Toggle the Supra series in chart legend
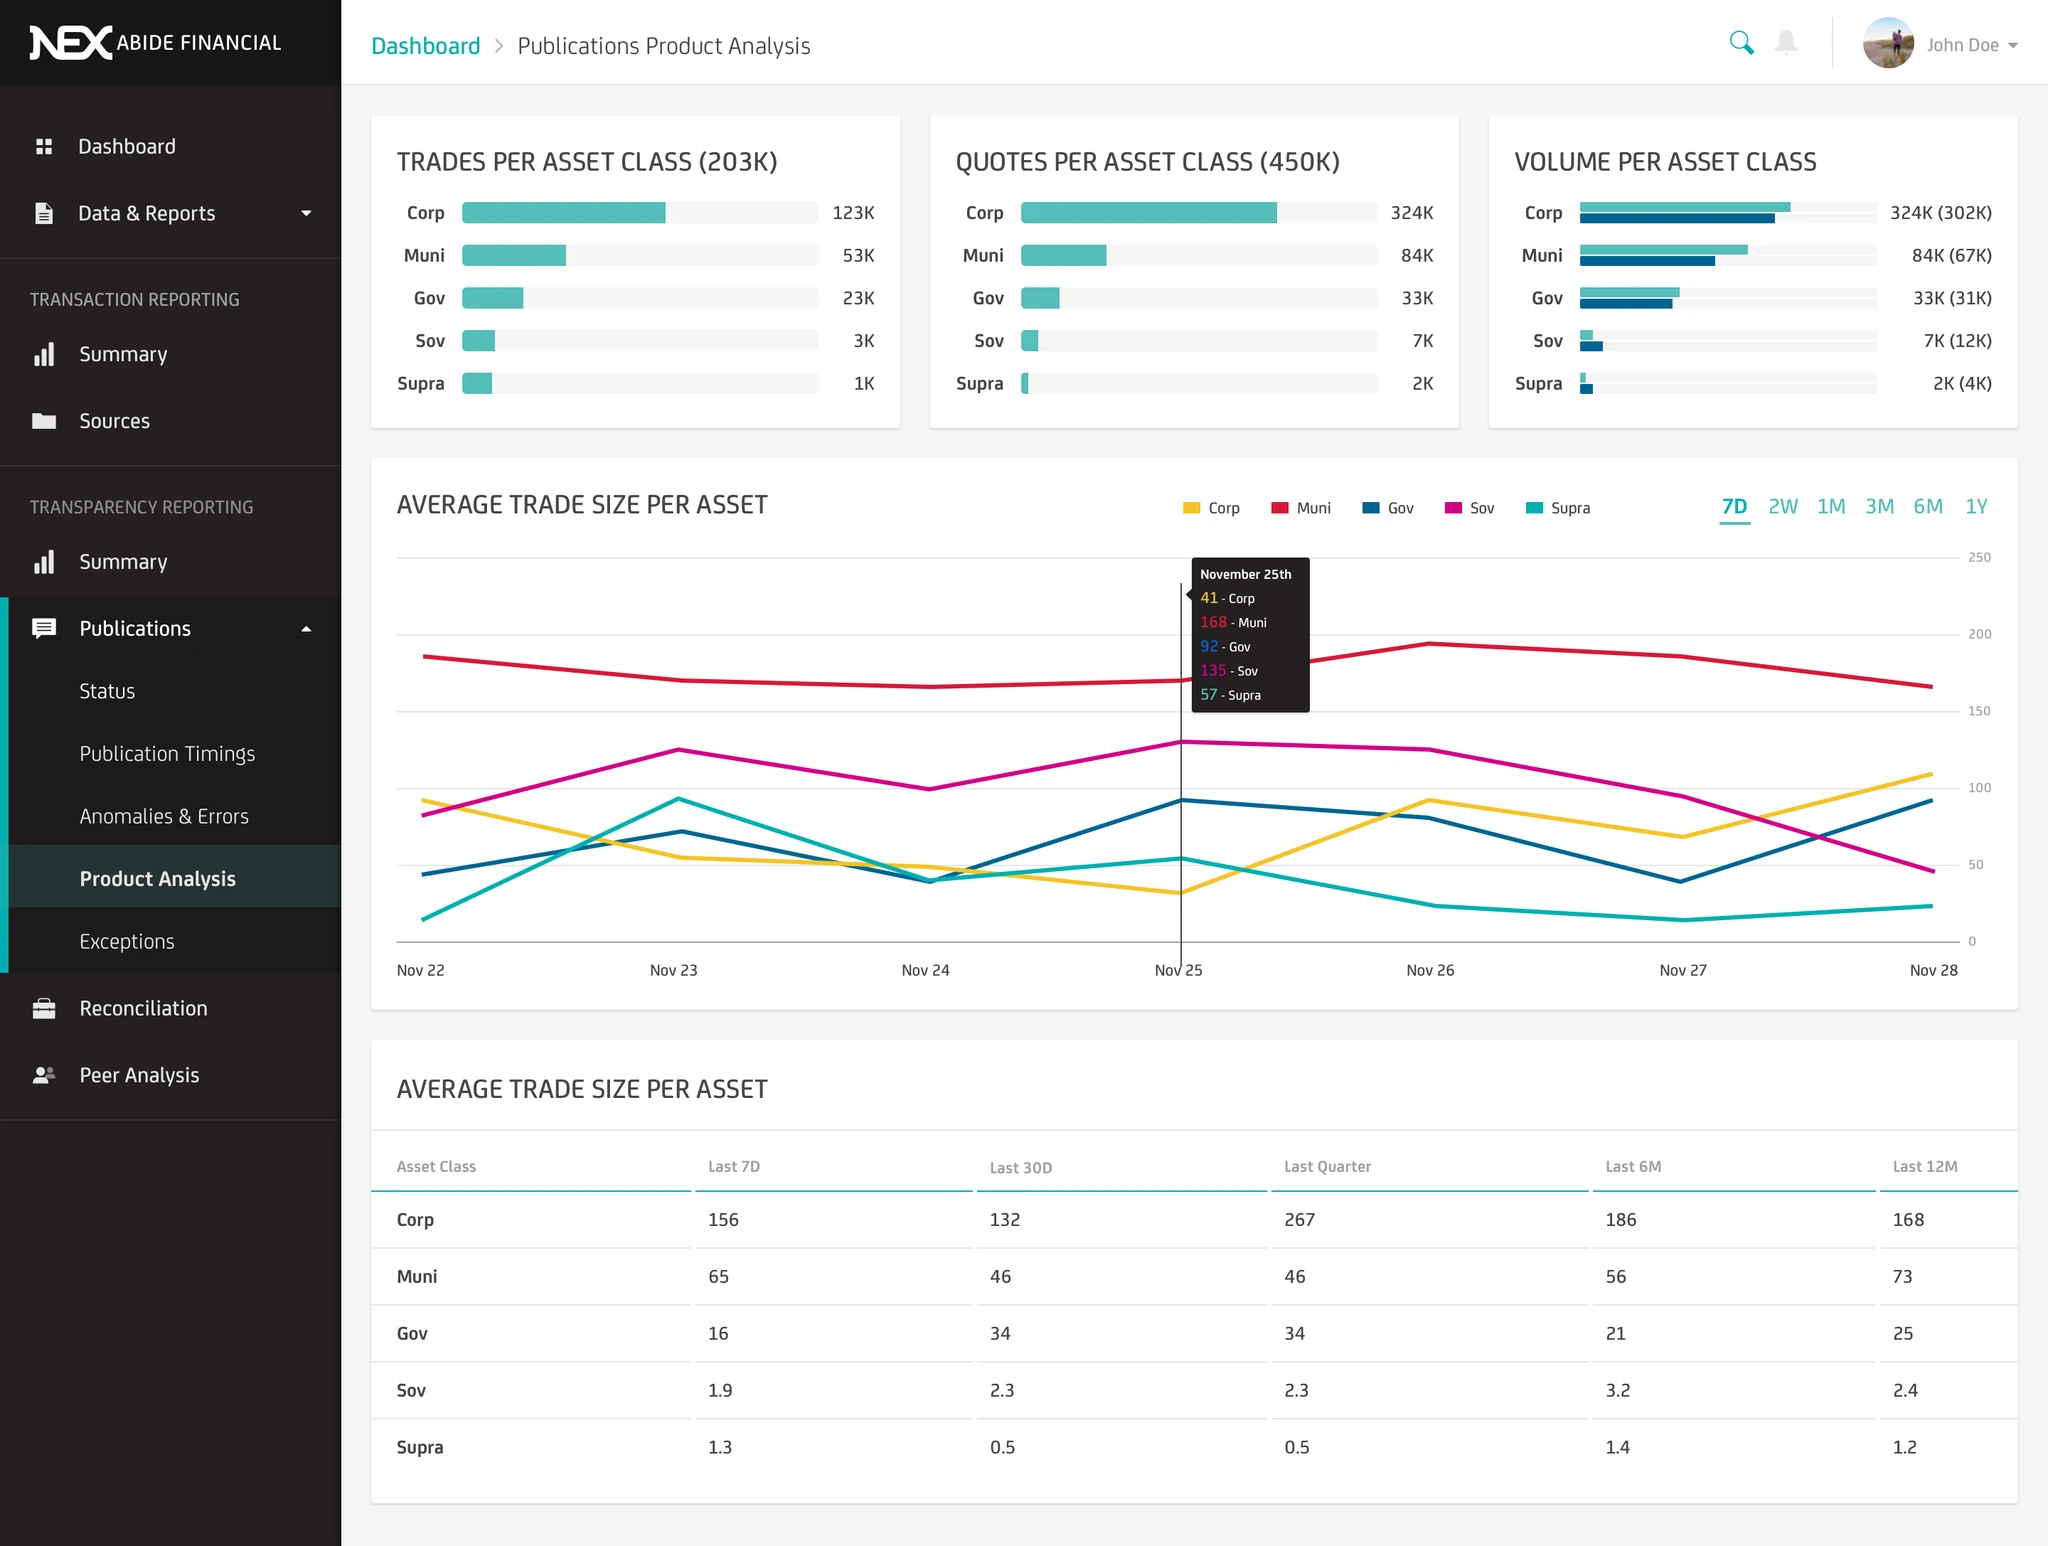The image size is (2048, 1546). pyautogui.click(x=1558, y=508)
